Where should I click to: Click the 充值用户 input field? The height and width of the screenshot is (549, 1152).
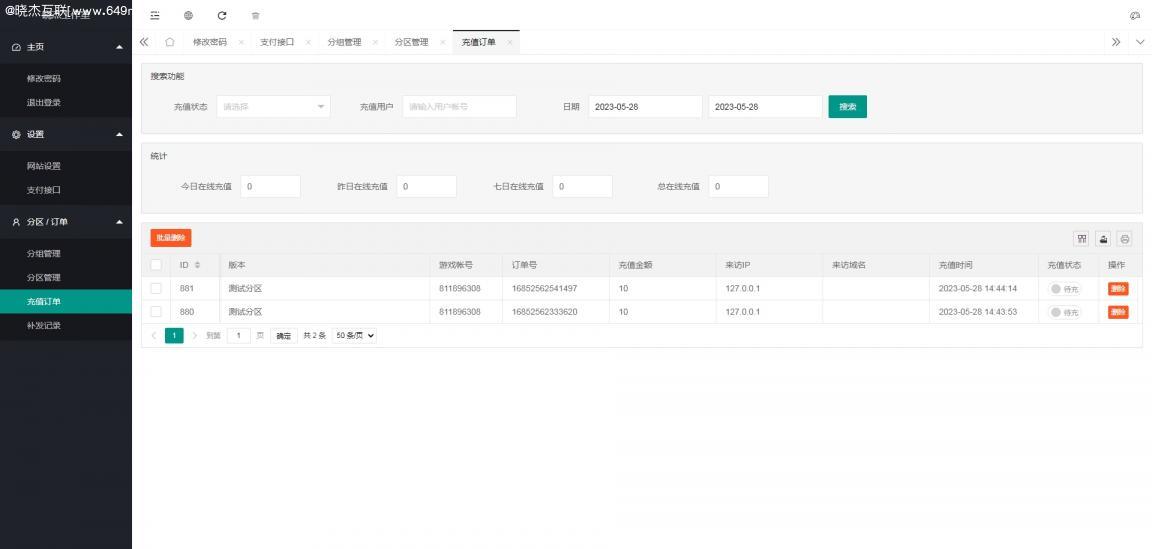pos(459,107)
